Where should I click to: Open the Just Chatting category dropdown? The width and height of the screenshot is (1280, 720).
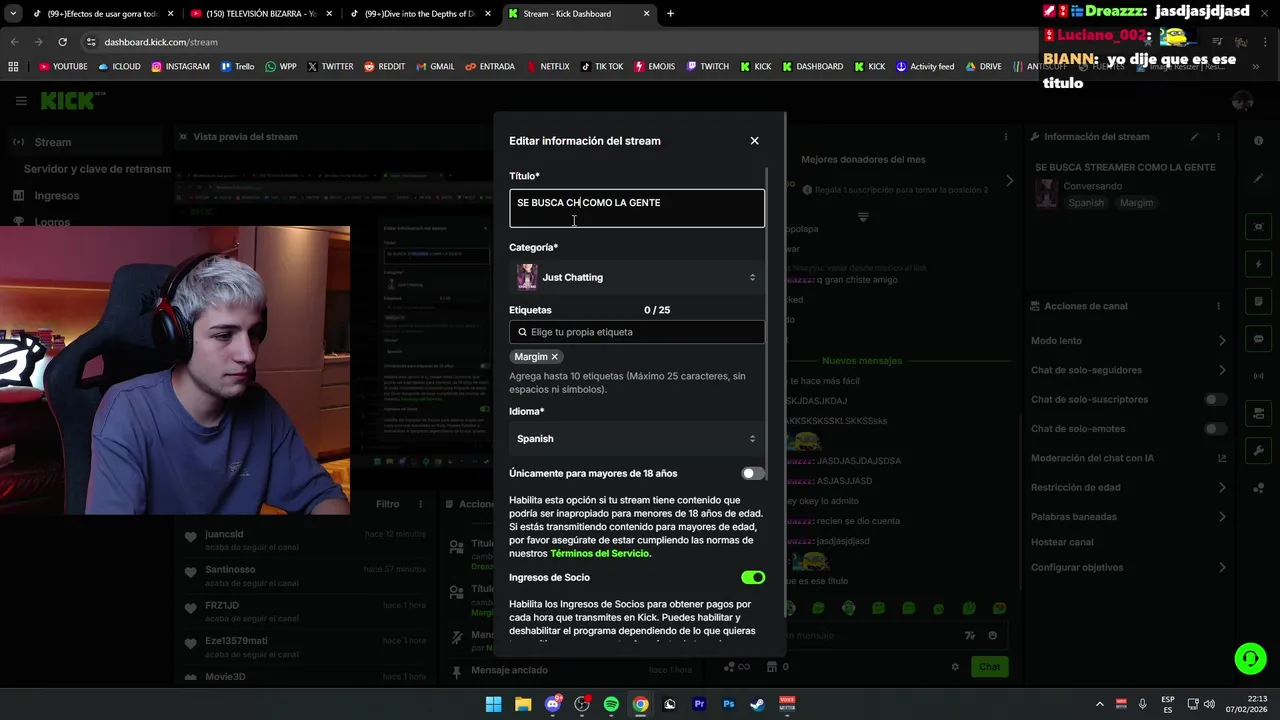[637, 277]
